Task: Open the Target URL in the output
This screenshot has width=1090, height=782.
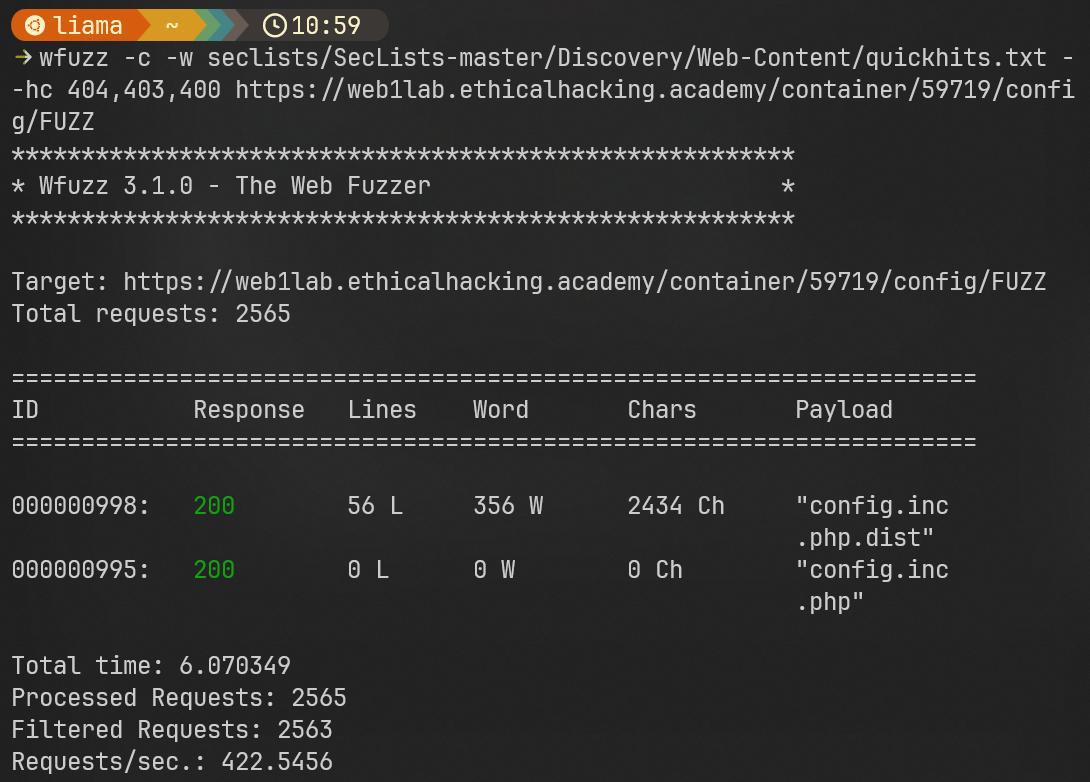Action: (x=584, y=282)
